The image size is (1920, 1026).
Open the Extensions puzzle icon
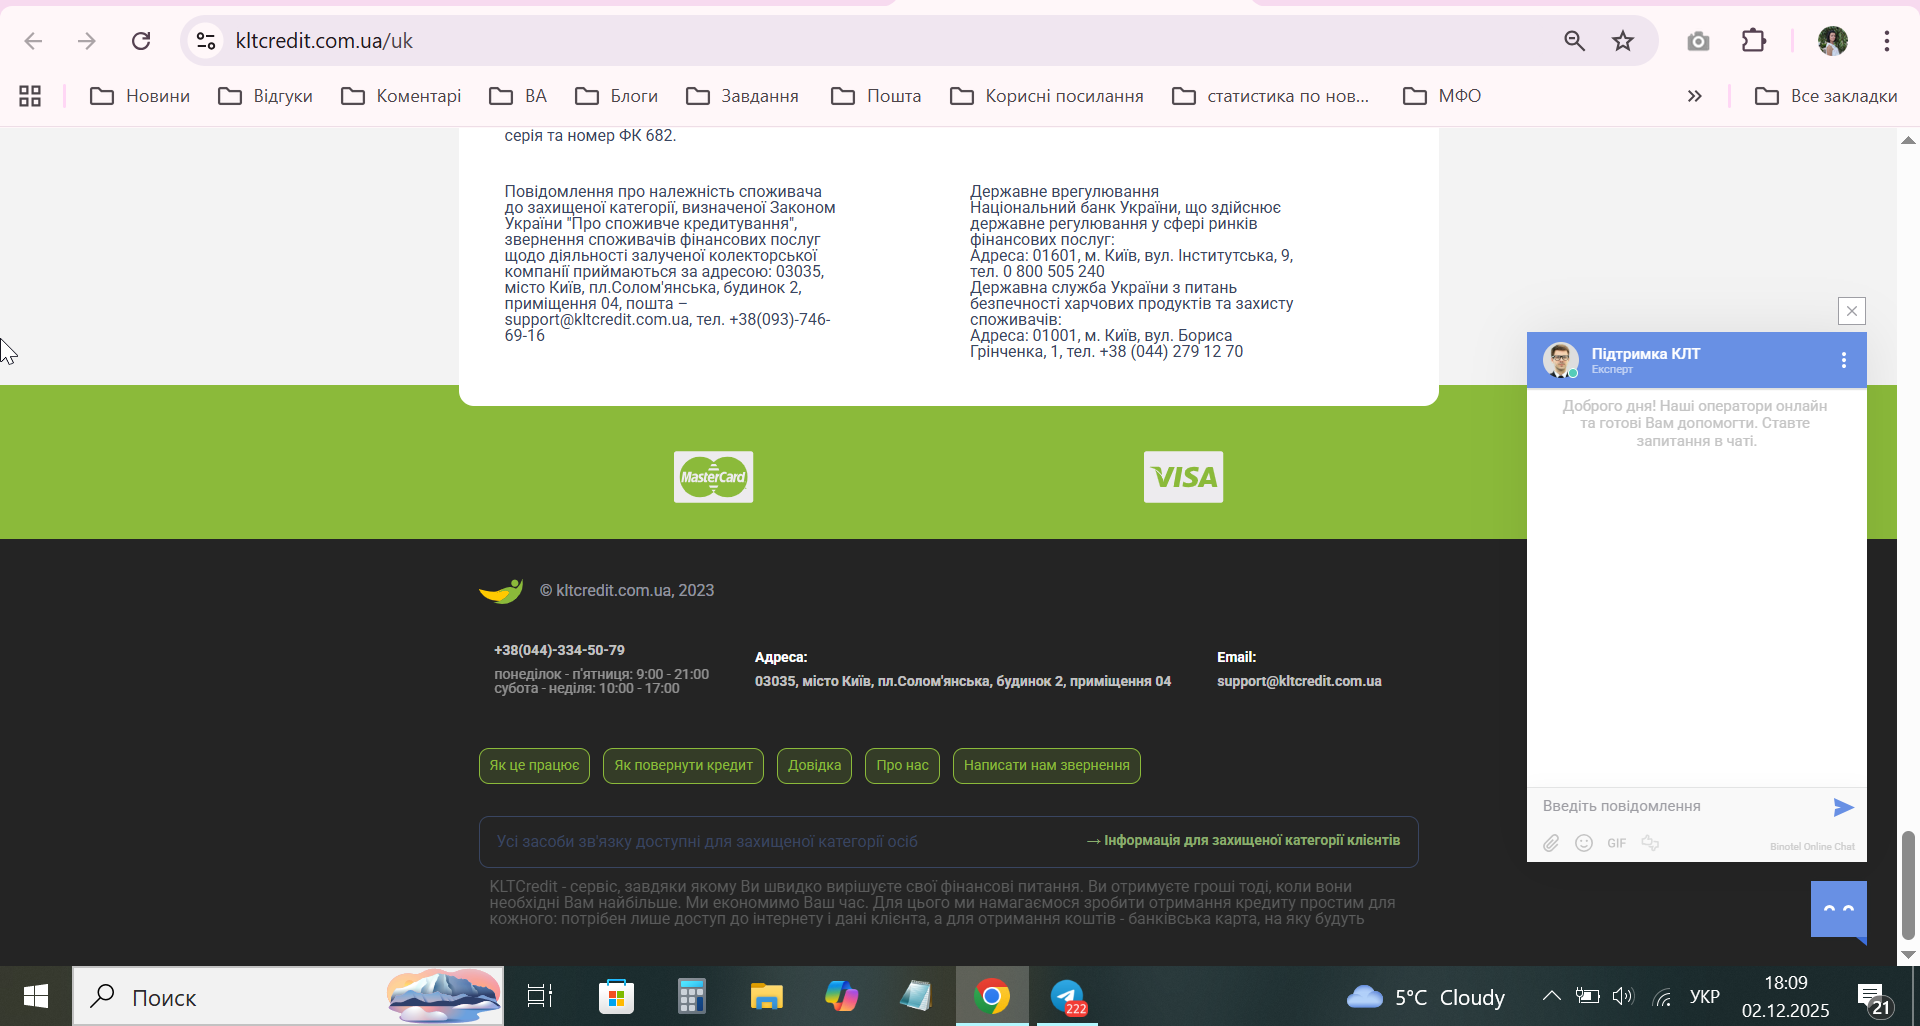1754,41
